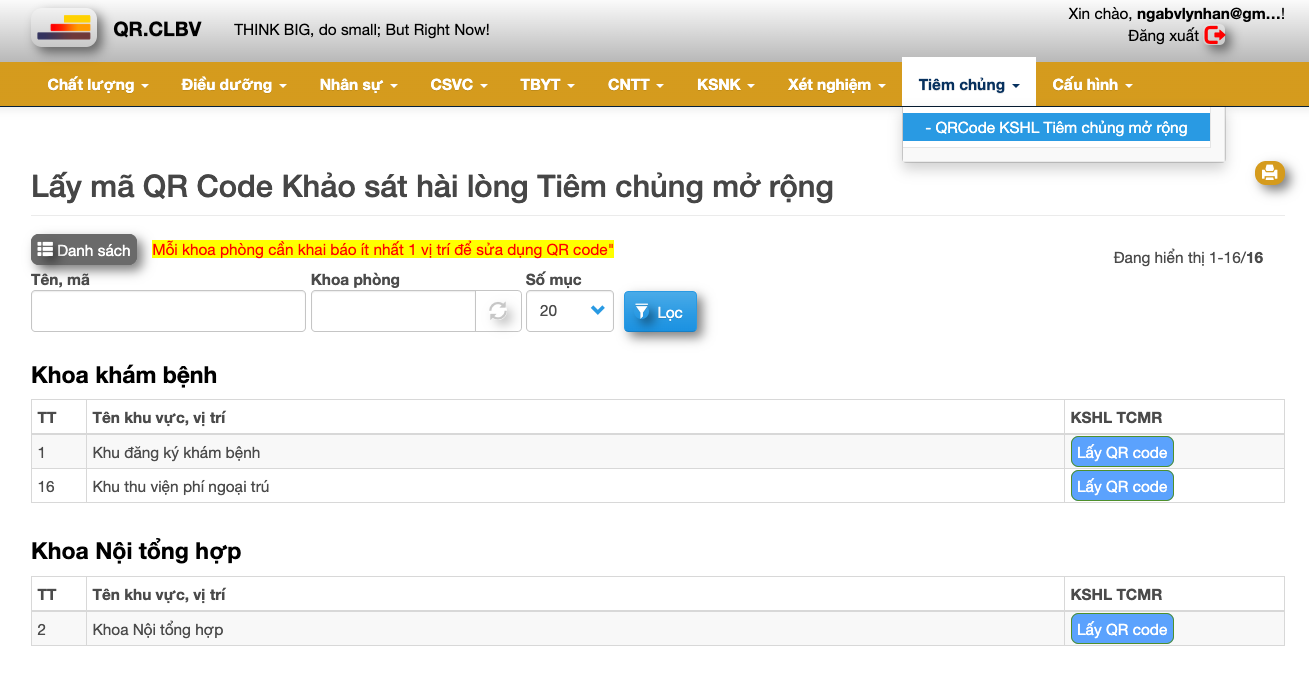Open the CNTT navigation menu

635,85
